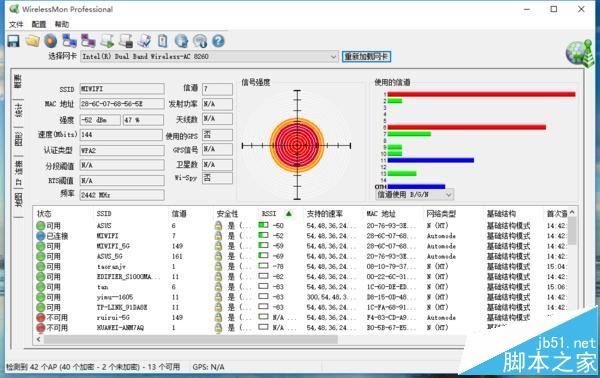Click the lock icon in the MIWIFI_5G row
This screenshot has height=378, width=600.
(x=218, y=246)
